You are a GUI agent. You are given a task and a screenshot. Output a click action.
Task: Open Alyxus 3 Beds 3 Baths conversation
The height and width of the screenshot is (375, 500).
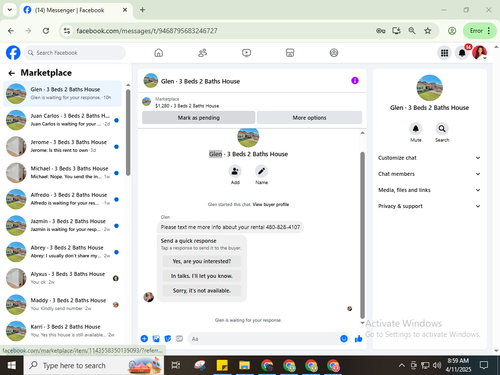point(62,278)
